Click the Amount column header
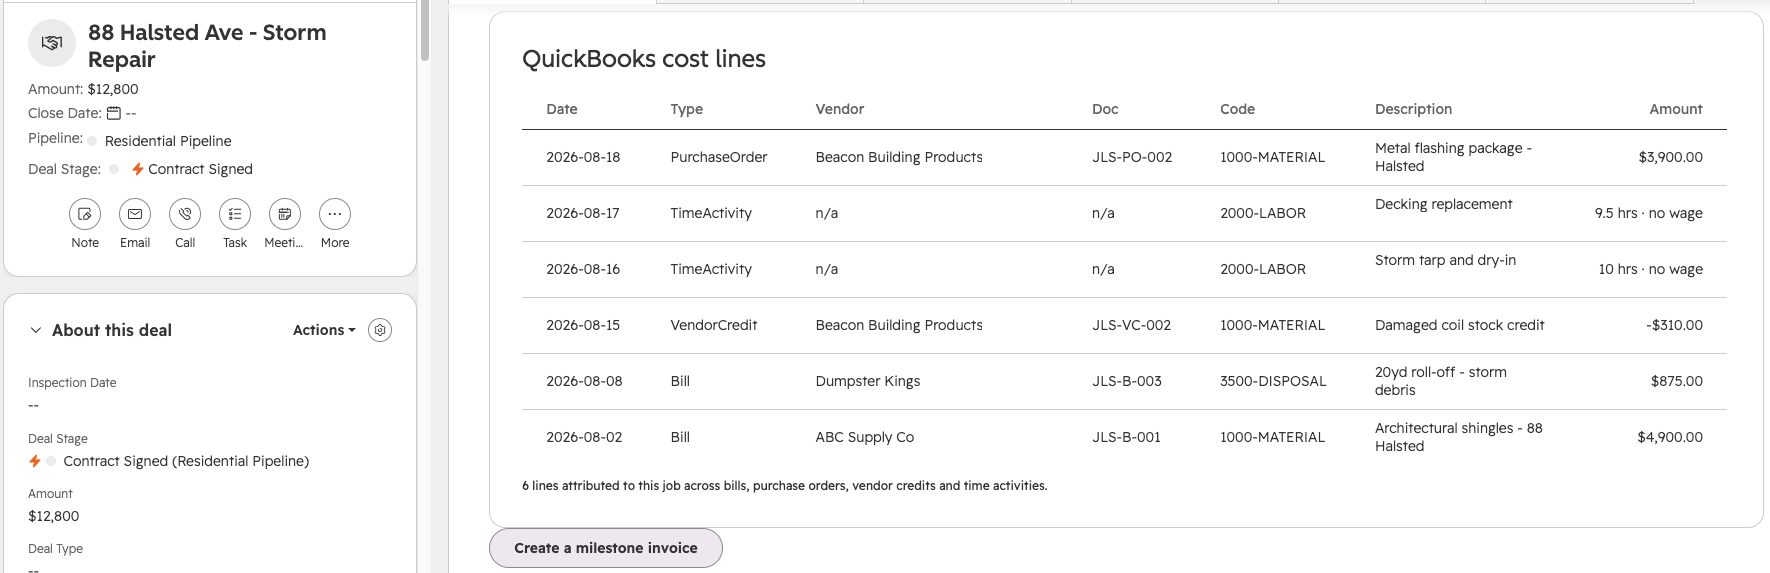Image resolution: width=1770 pixels, height=573 pixels. coord(1676,109)
